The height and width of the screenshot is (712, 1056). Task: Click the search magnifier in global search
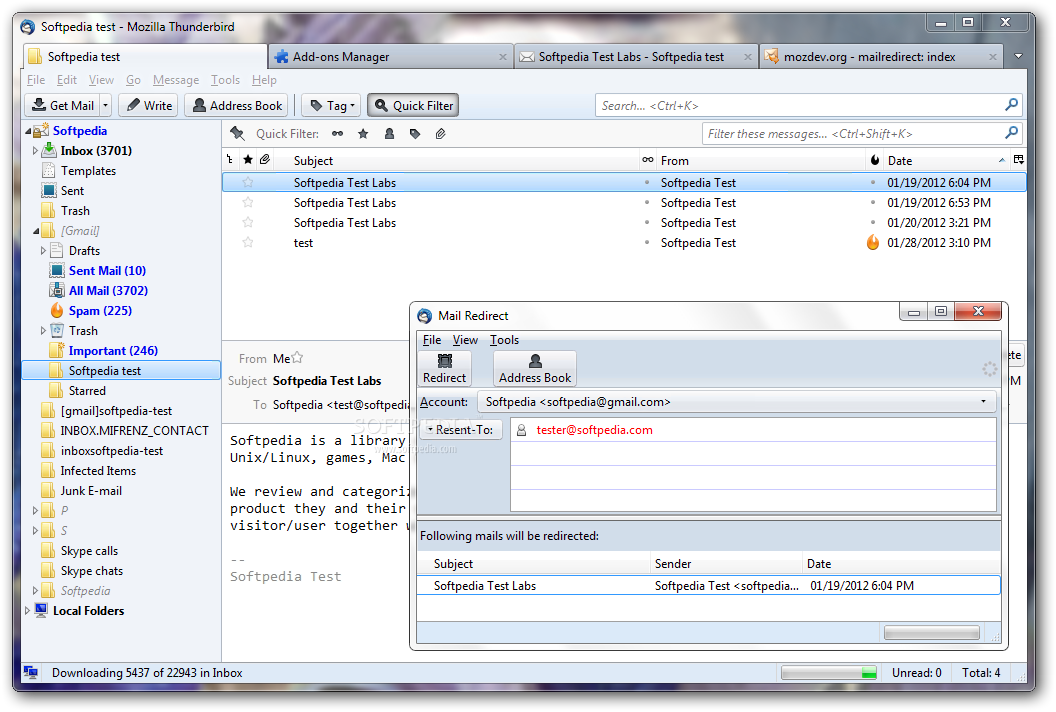[x=1012, y=105]
